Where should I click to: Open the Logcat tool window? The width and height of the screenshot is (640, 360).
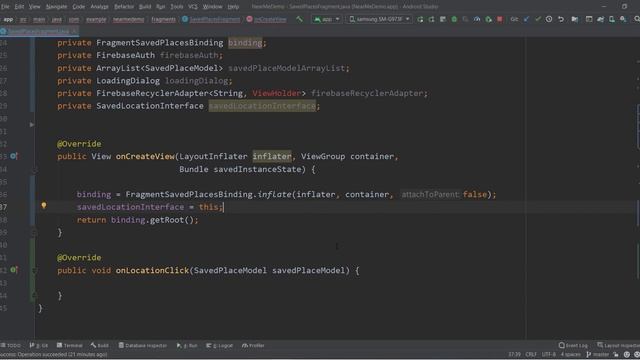coord(220,345)
